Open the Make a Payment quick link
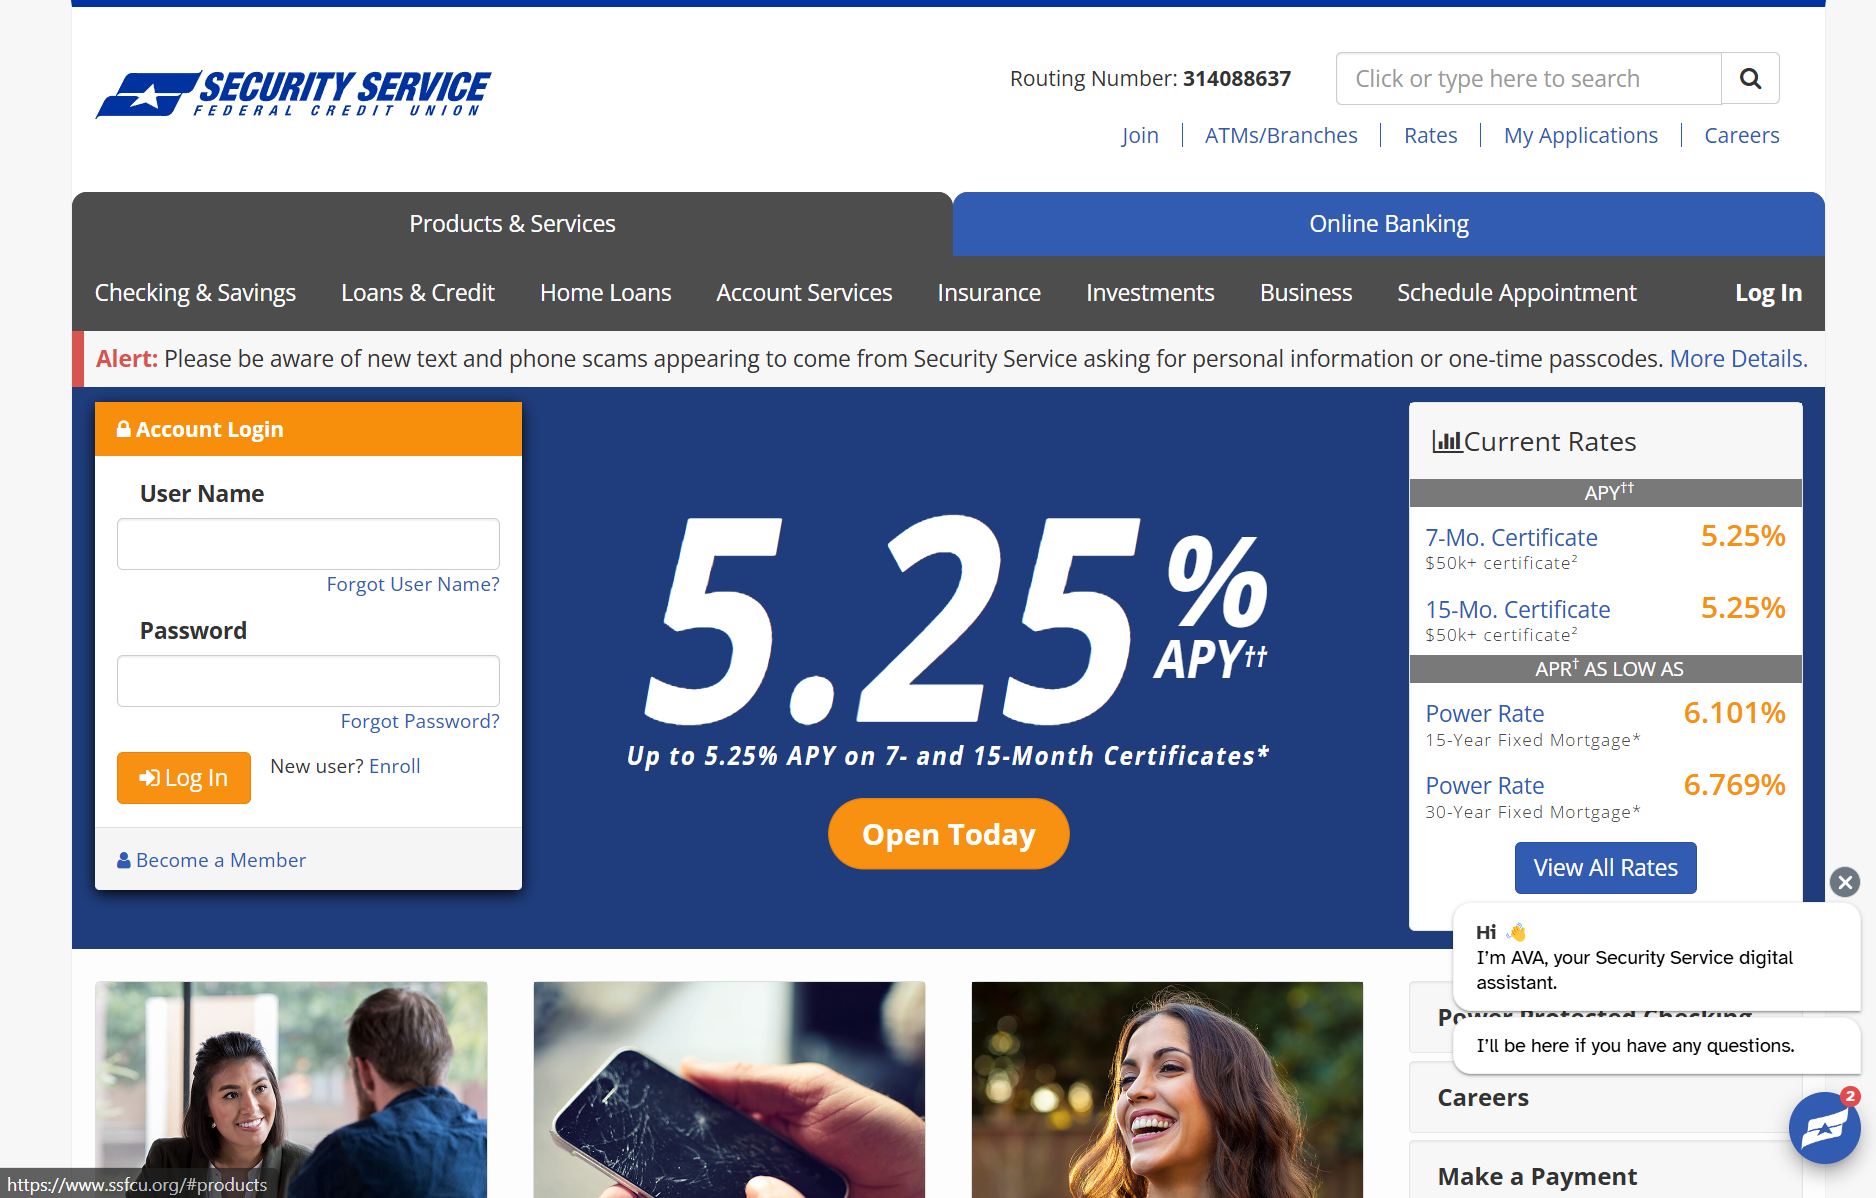The image size is (1876, 1198). [x=1606, y=1170]
